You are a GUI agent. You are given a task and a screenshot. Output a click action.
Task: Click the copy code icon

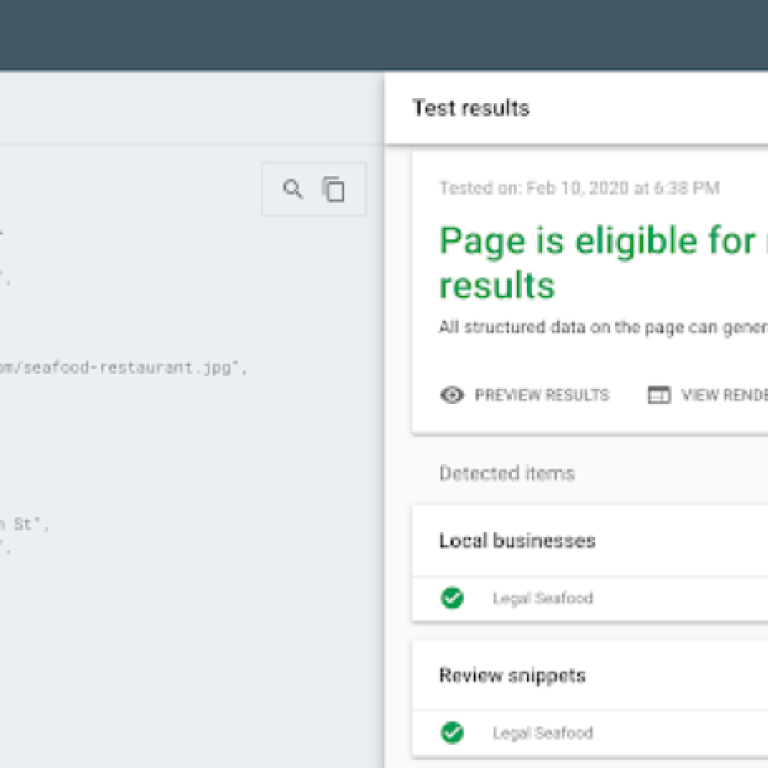tap(334, 189)
